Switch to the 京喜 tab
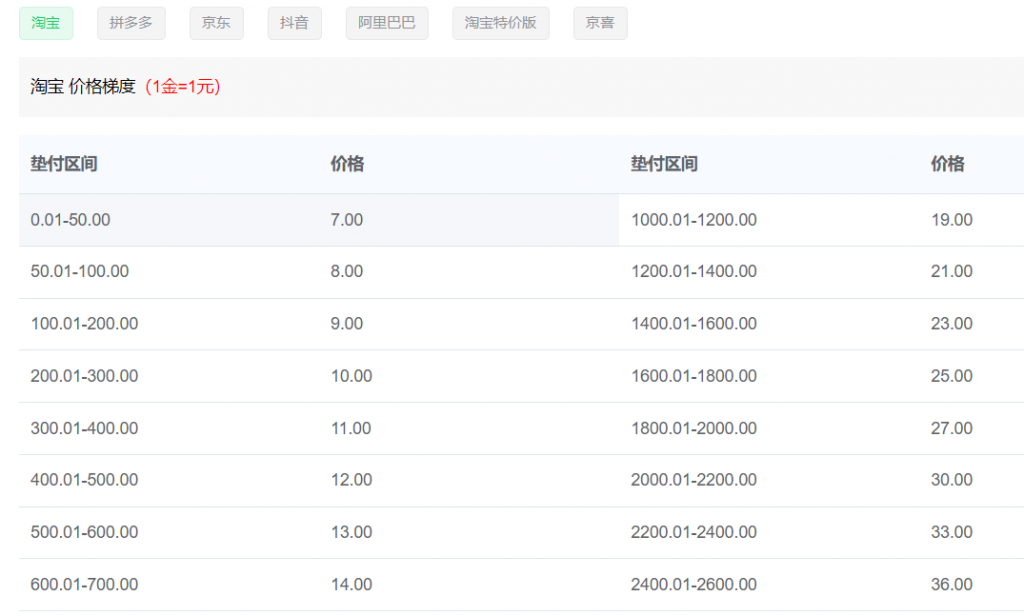Viewport: 1024px width, 616px height. pos(600,23)
